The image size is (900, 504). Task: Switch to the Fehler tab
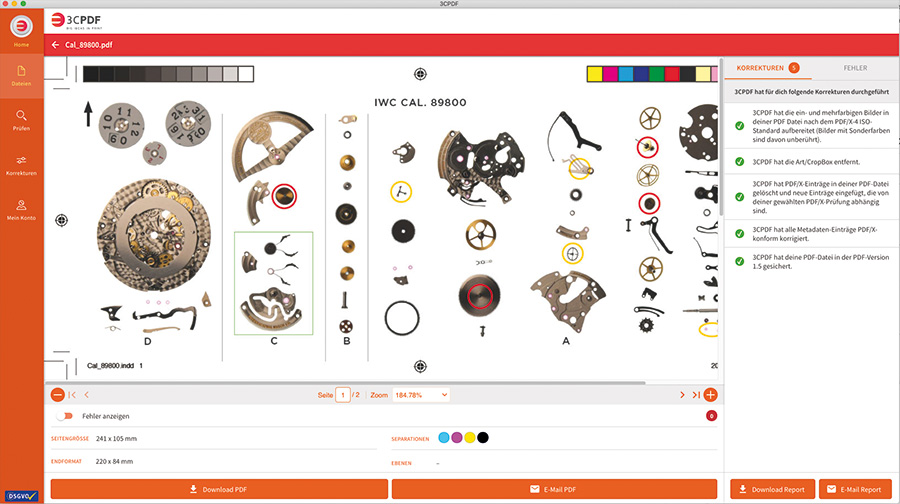pos(855,68)
